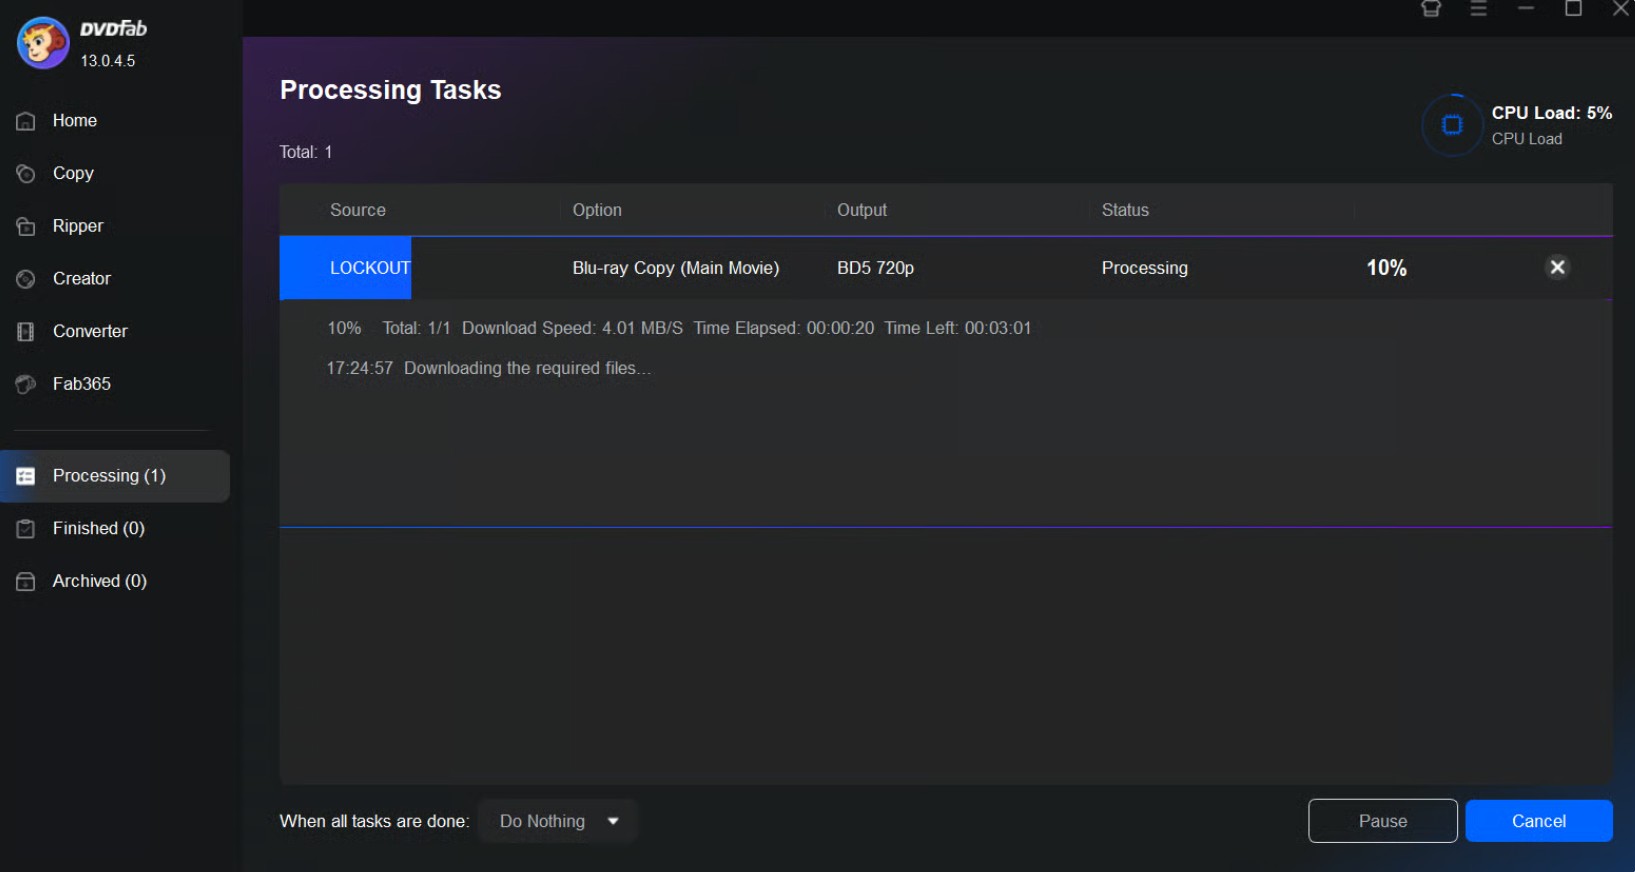This screenshot has height=872, width=1635.
Task: Cancel the Blu-ray copy task
Action: tap(1538, 821)
